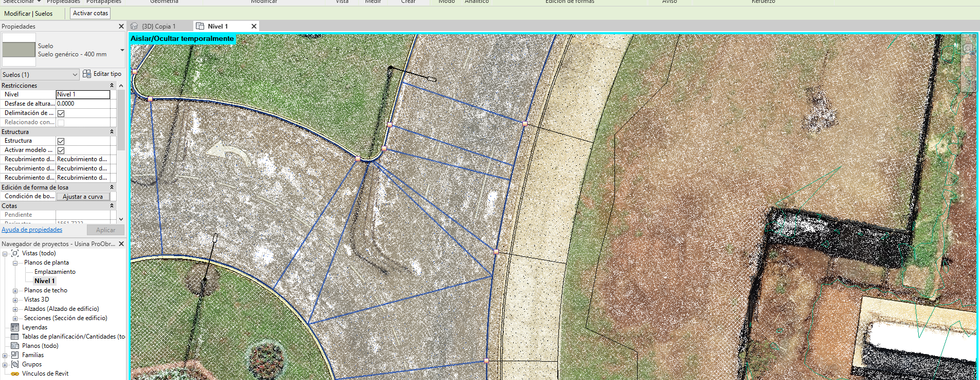Collapse the Edición de forma de losa group
The image size is (980, 380).
(x=112, y=187)
